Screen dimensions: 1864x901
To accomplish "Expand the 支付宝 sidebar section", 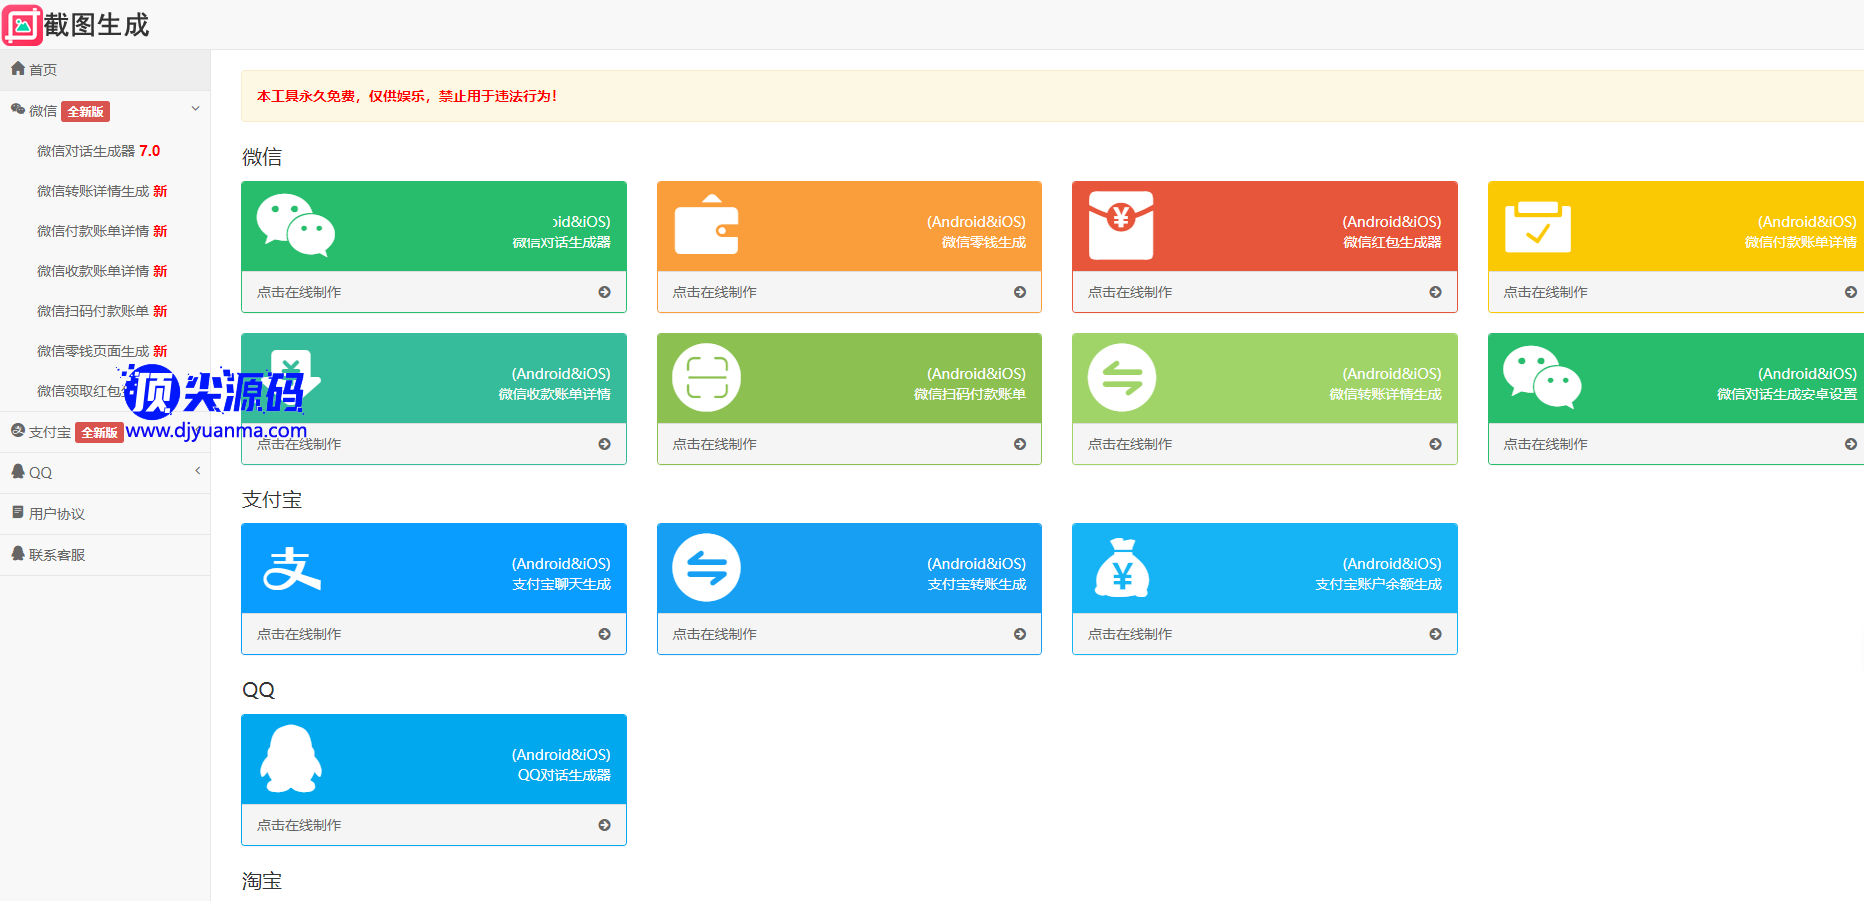I will coord(50,432).
